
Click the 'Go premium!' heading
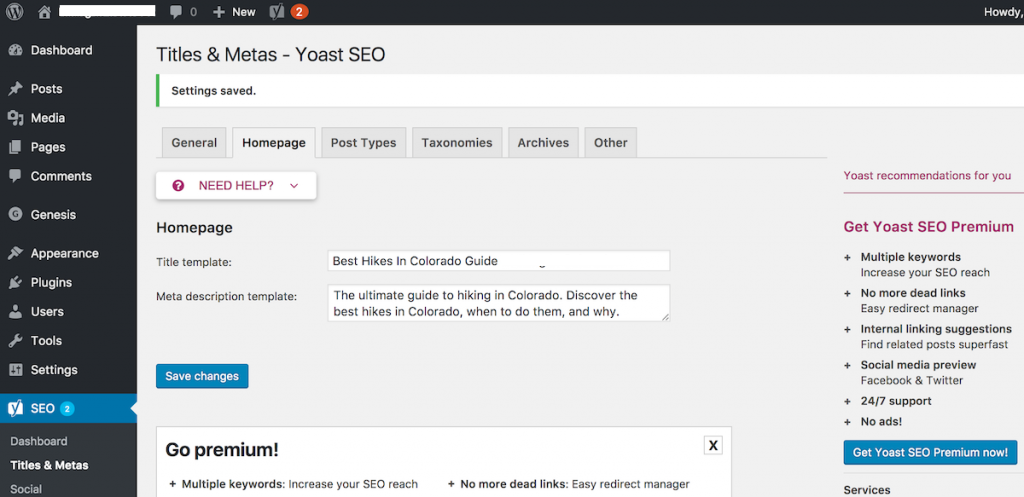coord(222,449)
